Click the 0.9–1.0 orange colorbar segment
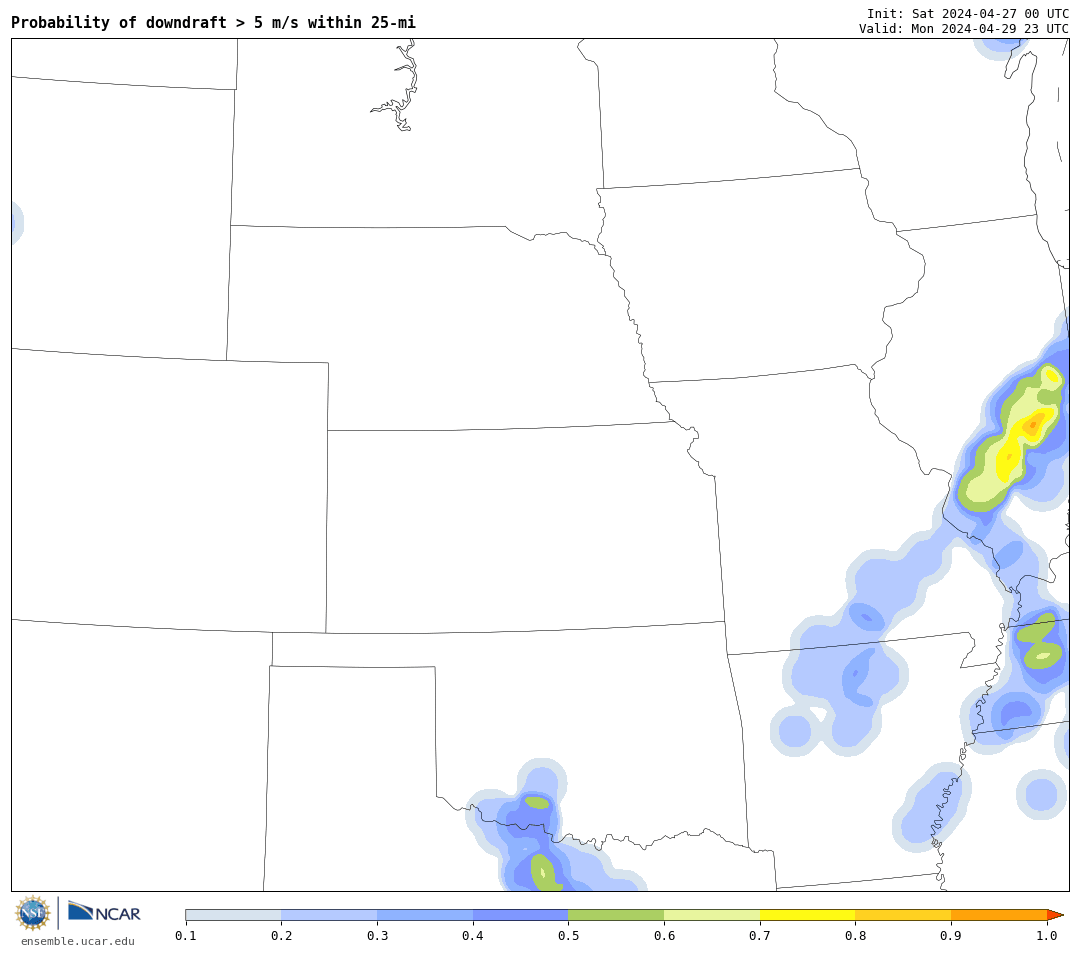This screenshot has width=1080, height=954. [x=999, y=915]
